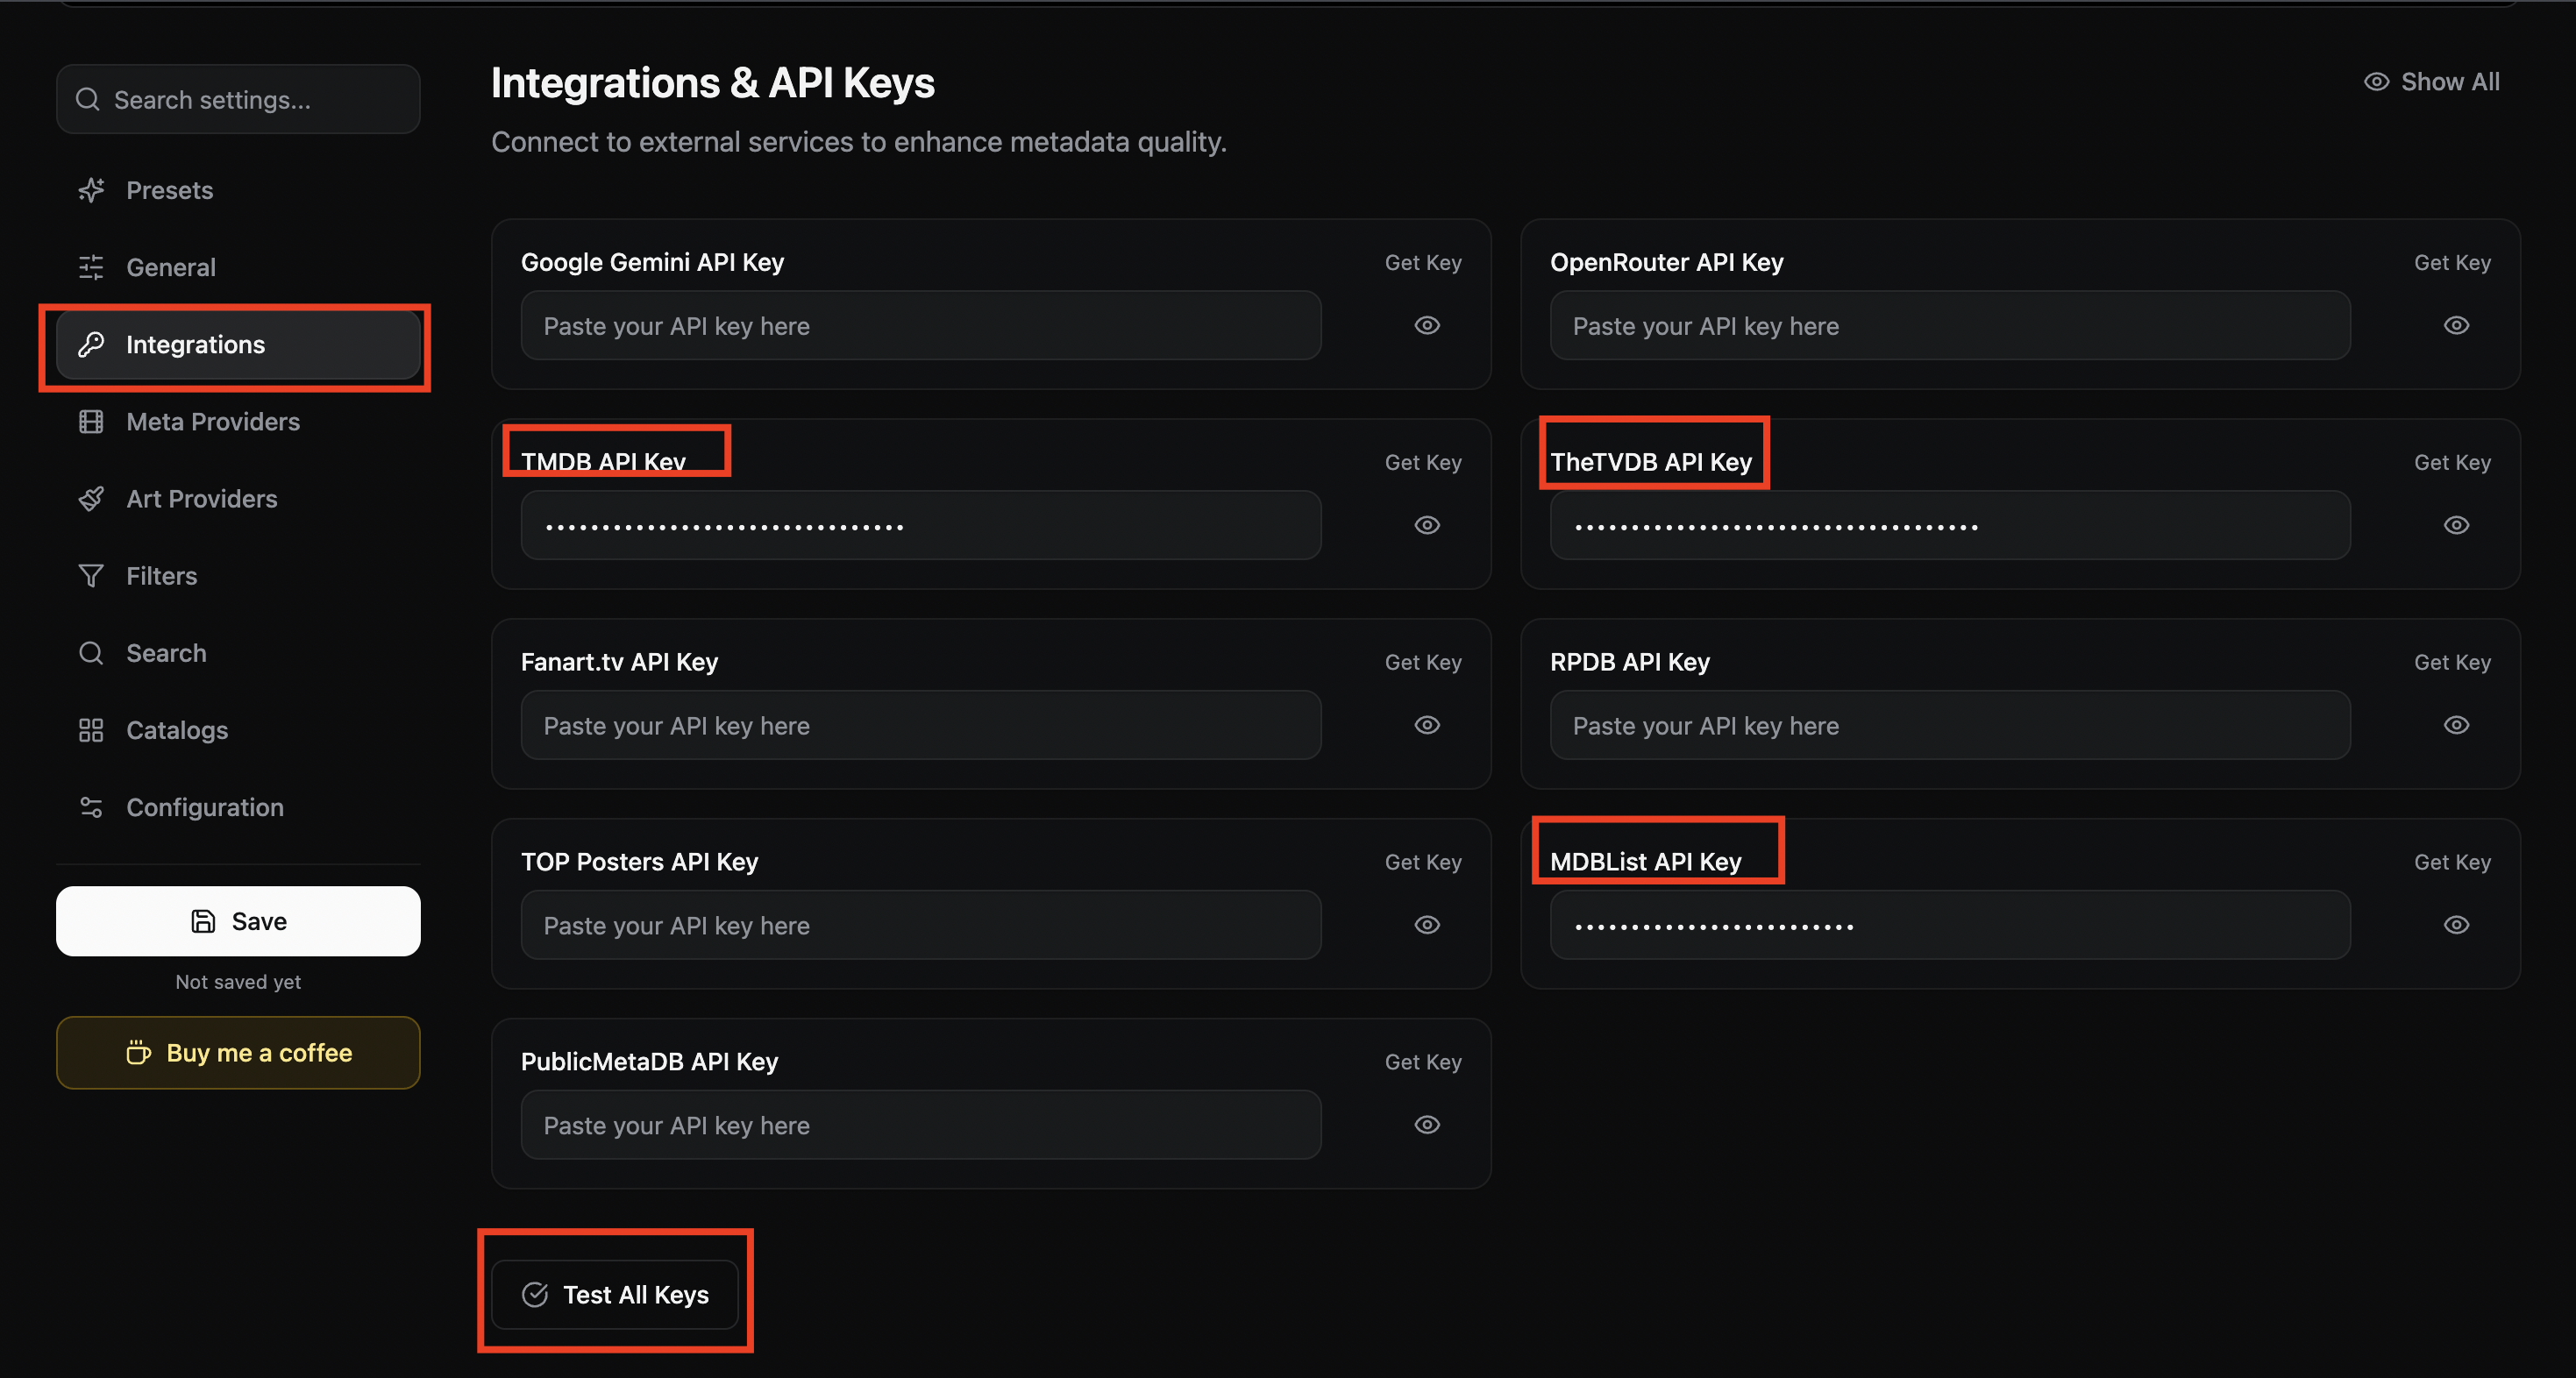Click the floppy disk Save icon

(x=203, y=921)
